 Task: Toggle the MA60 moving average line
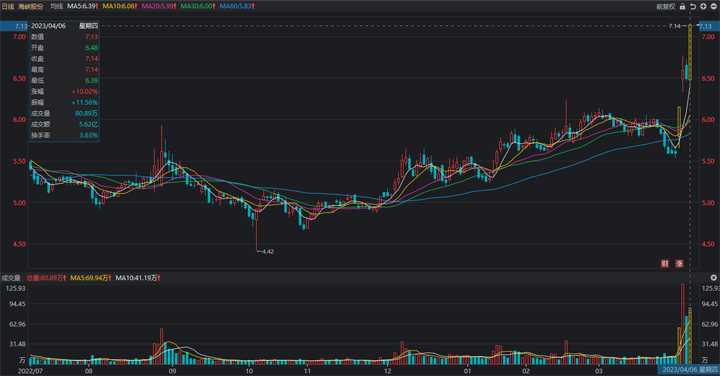pyautogui.click(x=237, y=6)
